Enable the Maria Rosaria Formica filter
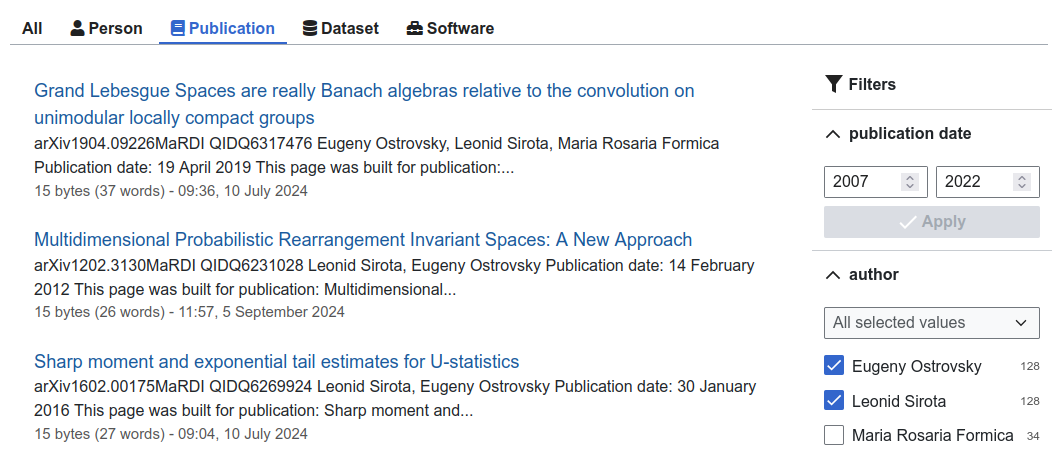1059x455 pixels. (x=834, y=436)
